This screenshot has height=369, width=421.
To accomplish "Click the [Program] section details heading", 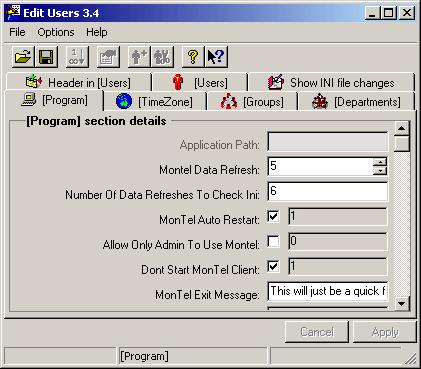I will coord(96,121).
